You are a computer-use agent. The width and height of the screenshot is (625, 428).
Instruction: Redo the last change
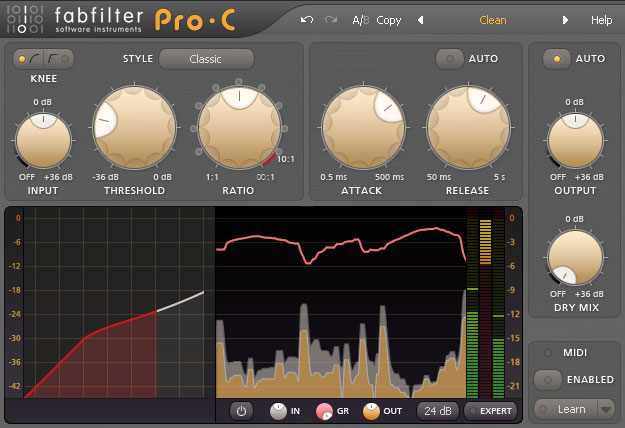click(x=330, y=20)
